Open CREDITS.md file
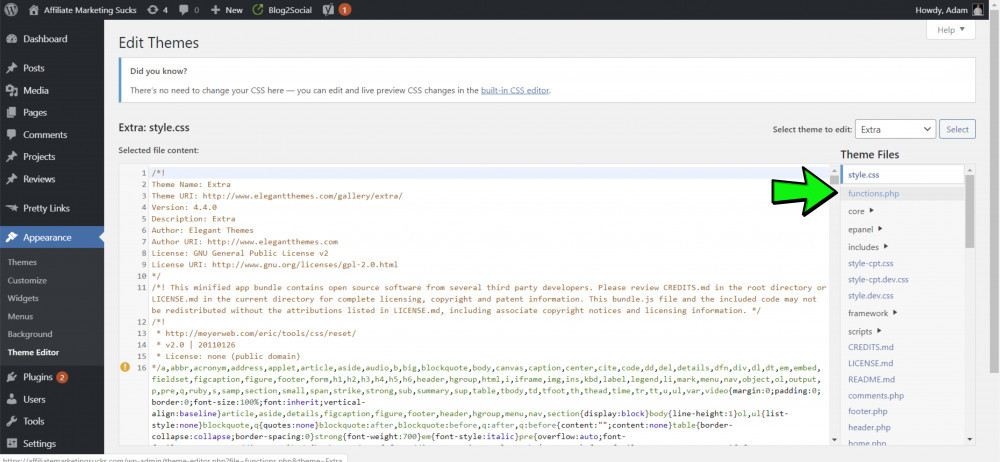Viewport: 1000px width, 462px height. coord(871,347)
